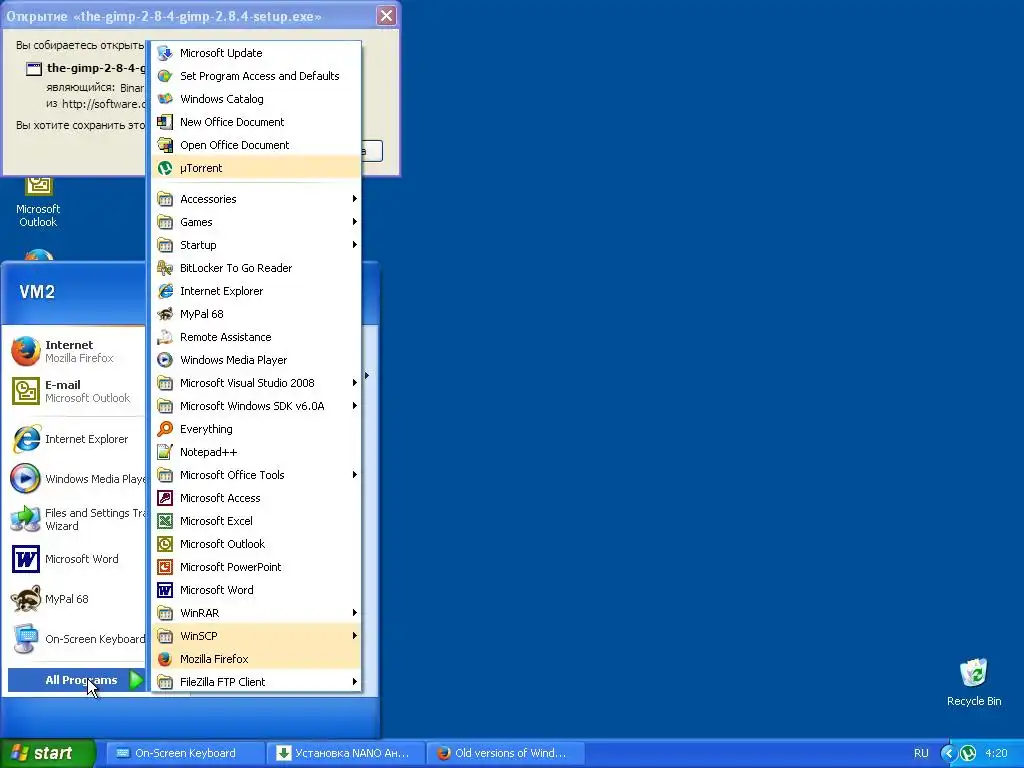Close the Открытие gimp setup dialog
This screenshot has width=1024, height=768.
click(386, 16)
